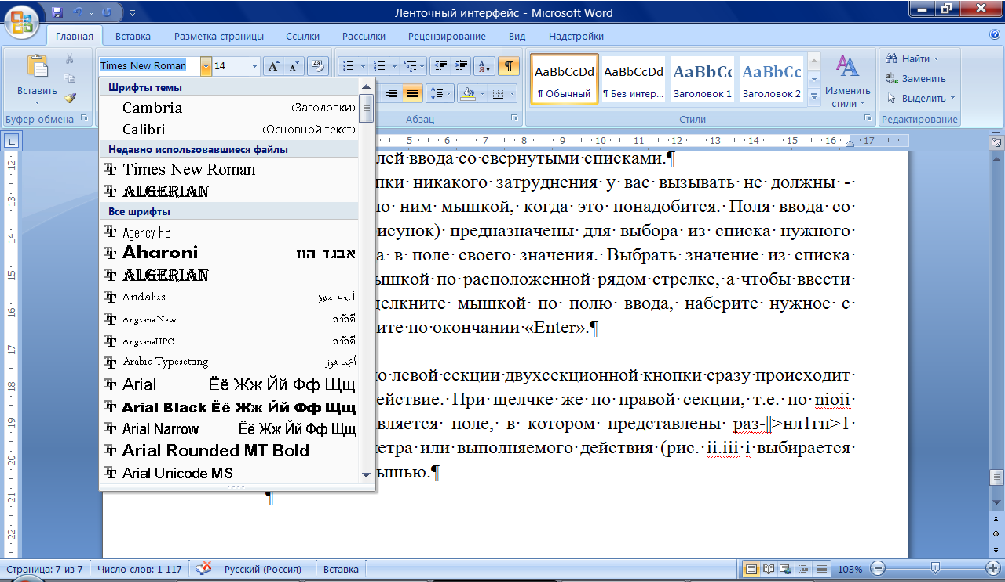1005x582 pixels.
Task: Select the Aharoni font entry
Action: pyautogui.click(x=229, y=253)
